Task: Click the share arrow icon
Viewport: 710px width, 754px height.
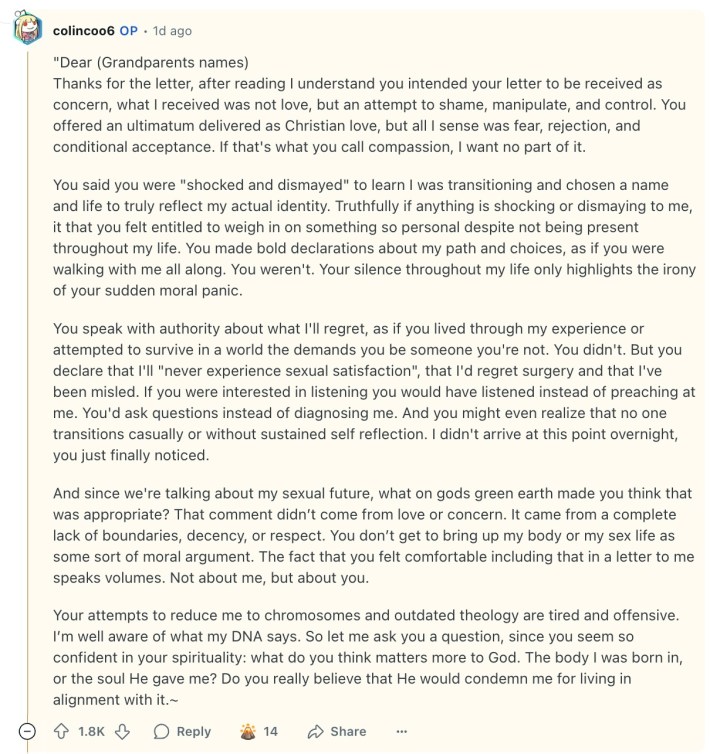Action: 314,731
